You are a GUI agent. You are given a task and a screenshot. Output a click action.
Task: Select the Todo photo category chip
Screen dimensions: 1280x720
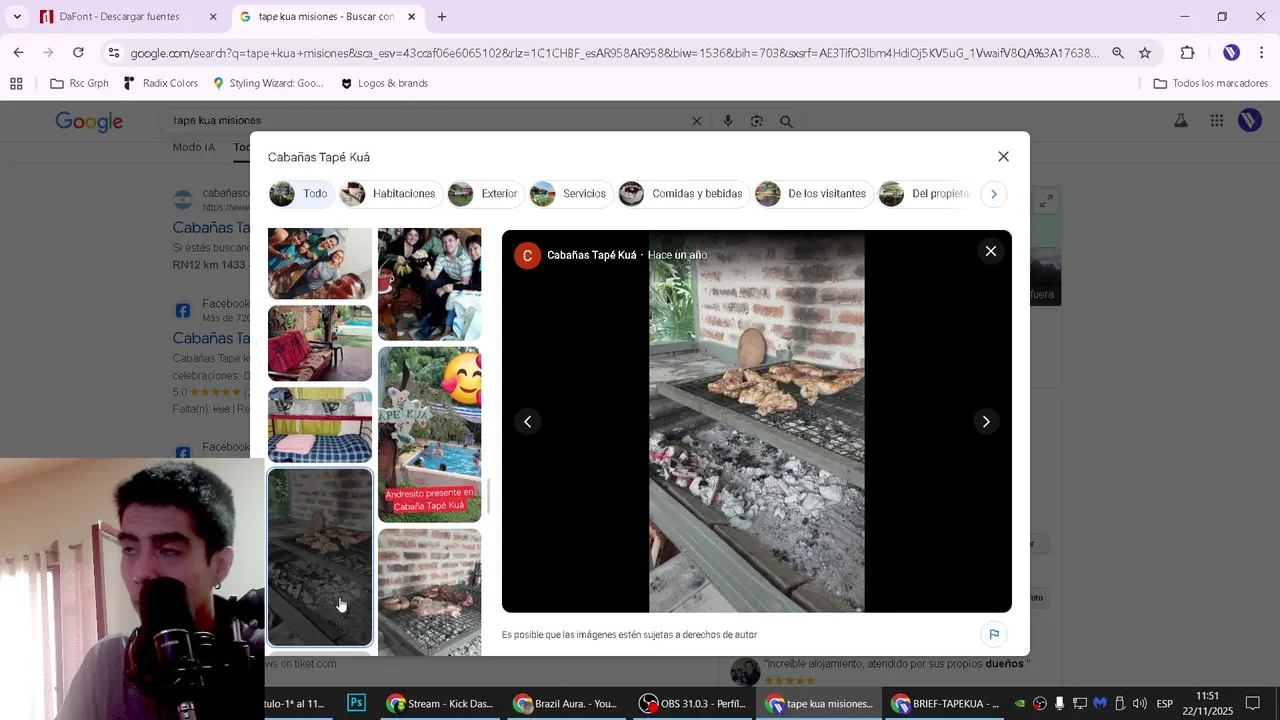[x=301, y=194]
